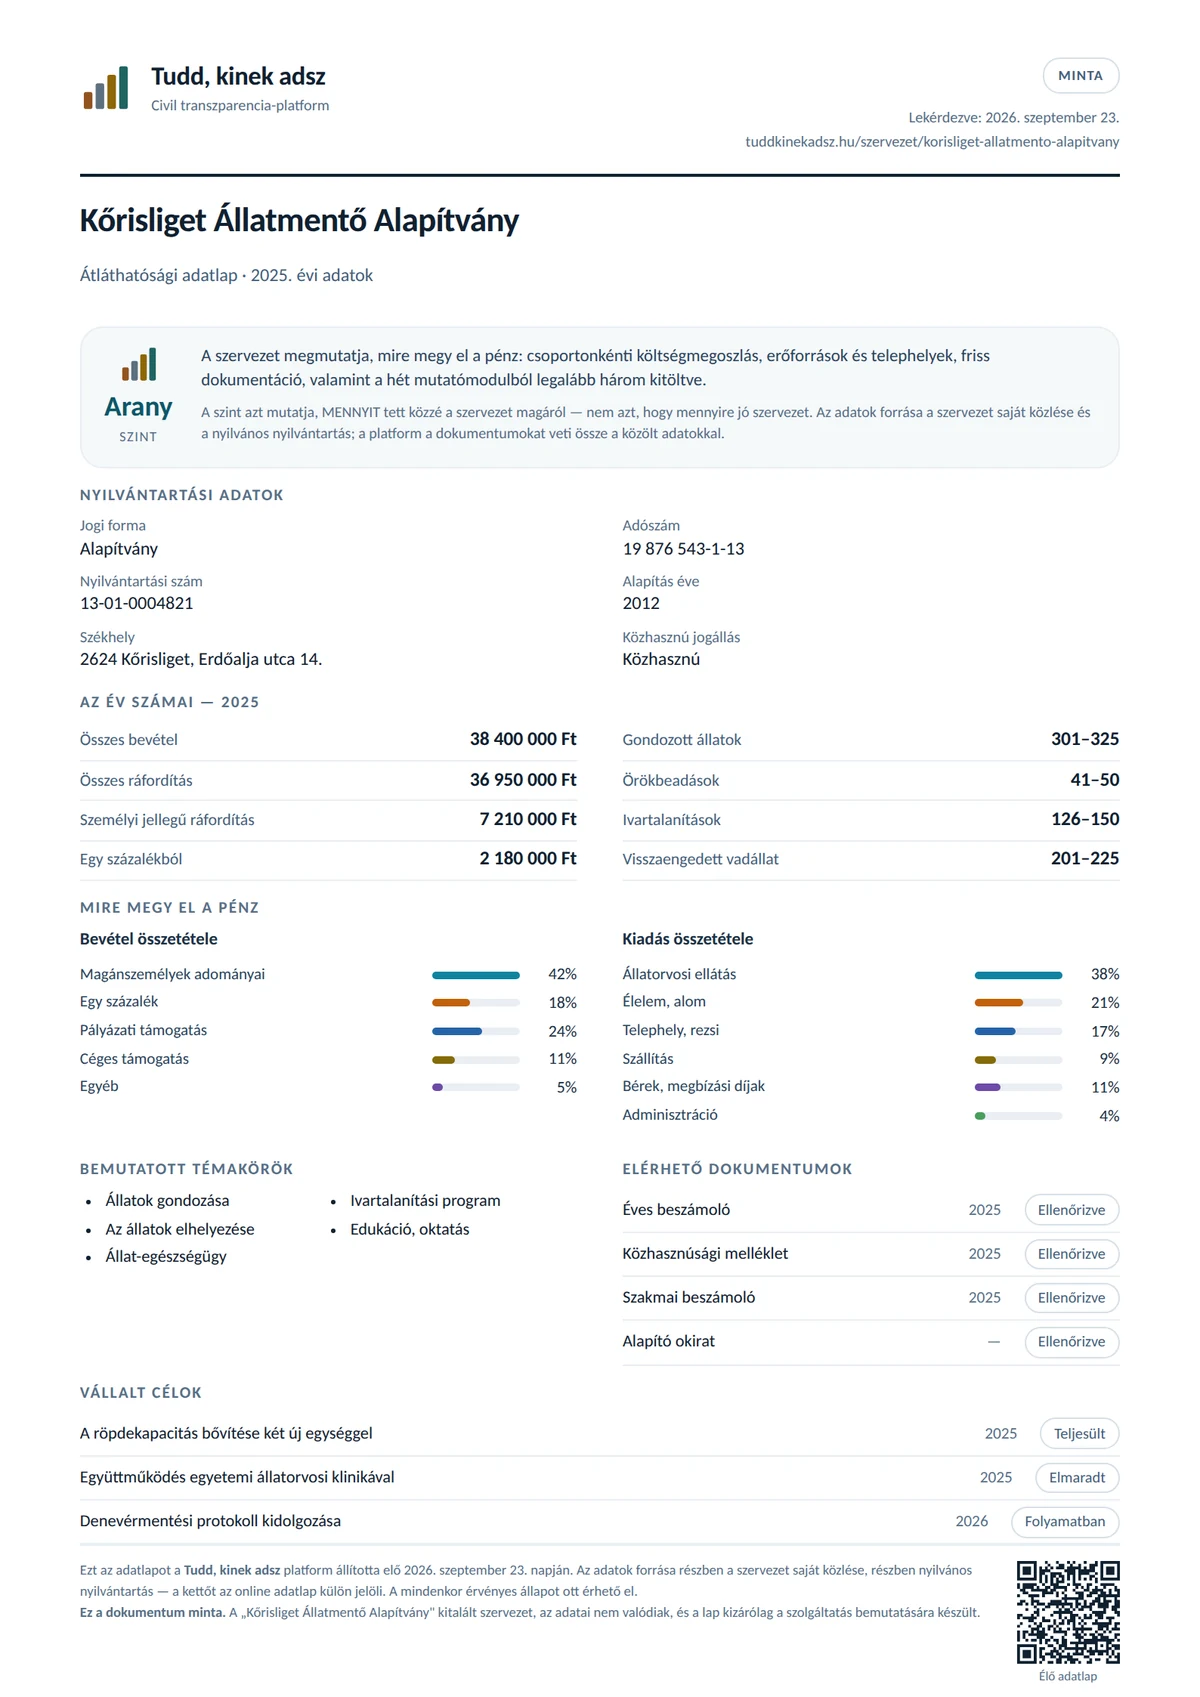Click Ellenőrizve badge for Alapító okirat
The image size is (1200, 1697).
coord(1071,1342)
